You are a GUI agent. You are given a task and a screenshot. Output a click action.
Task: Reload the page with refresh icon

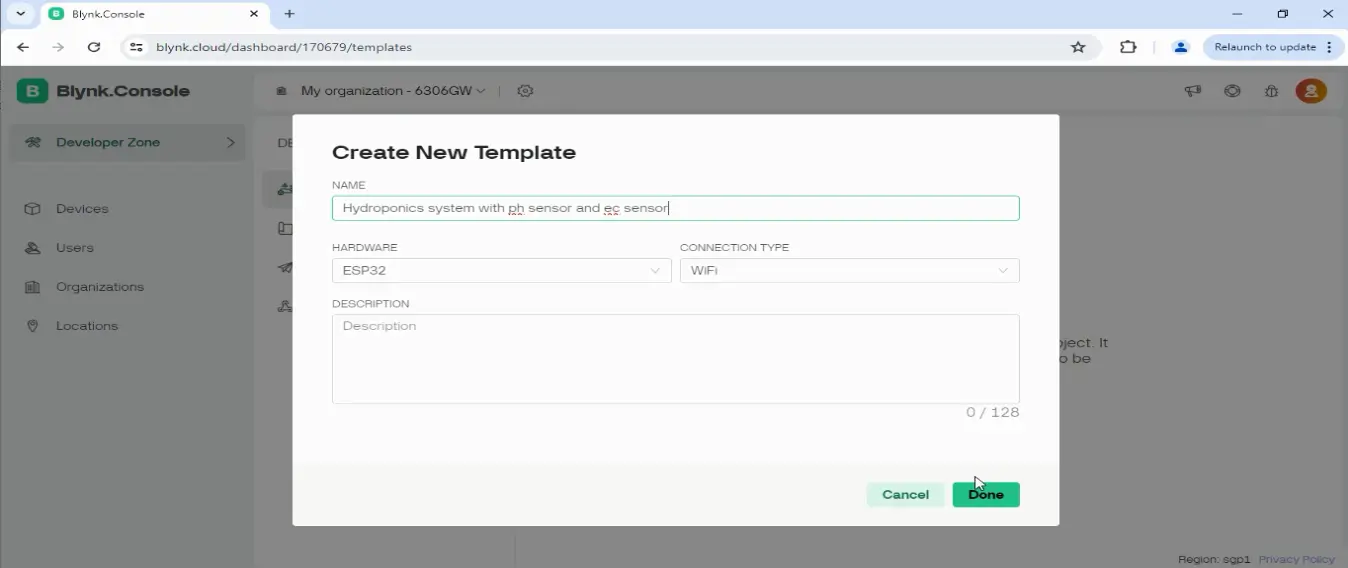click(94, 47)
